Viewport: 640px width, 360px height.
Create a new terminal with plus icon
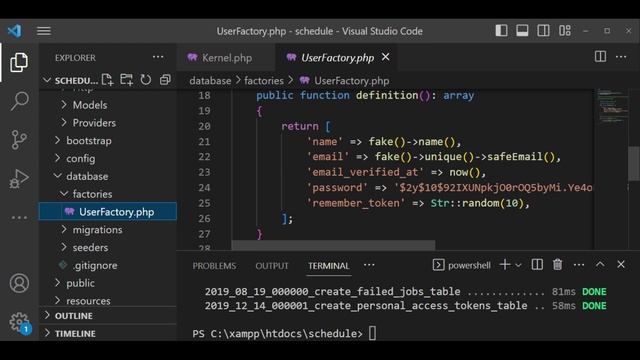[x=504, y=264]
